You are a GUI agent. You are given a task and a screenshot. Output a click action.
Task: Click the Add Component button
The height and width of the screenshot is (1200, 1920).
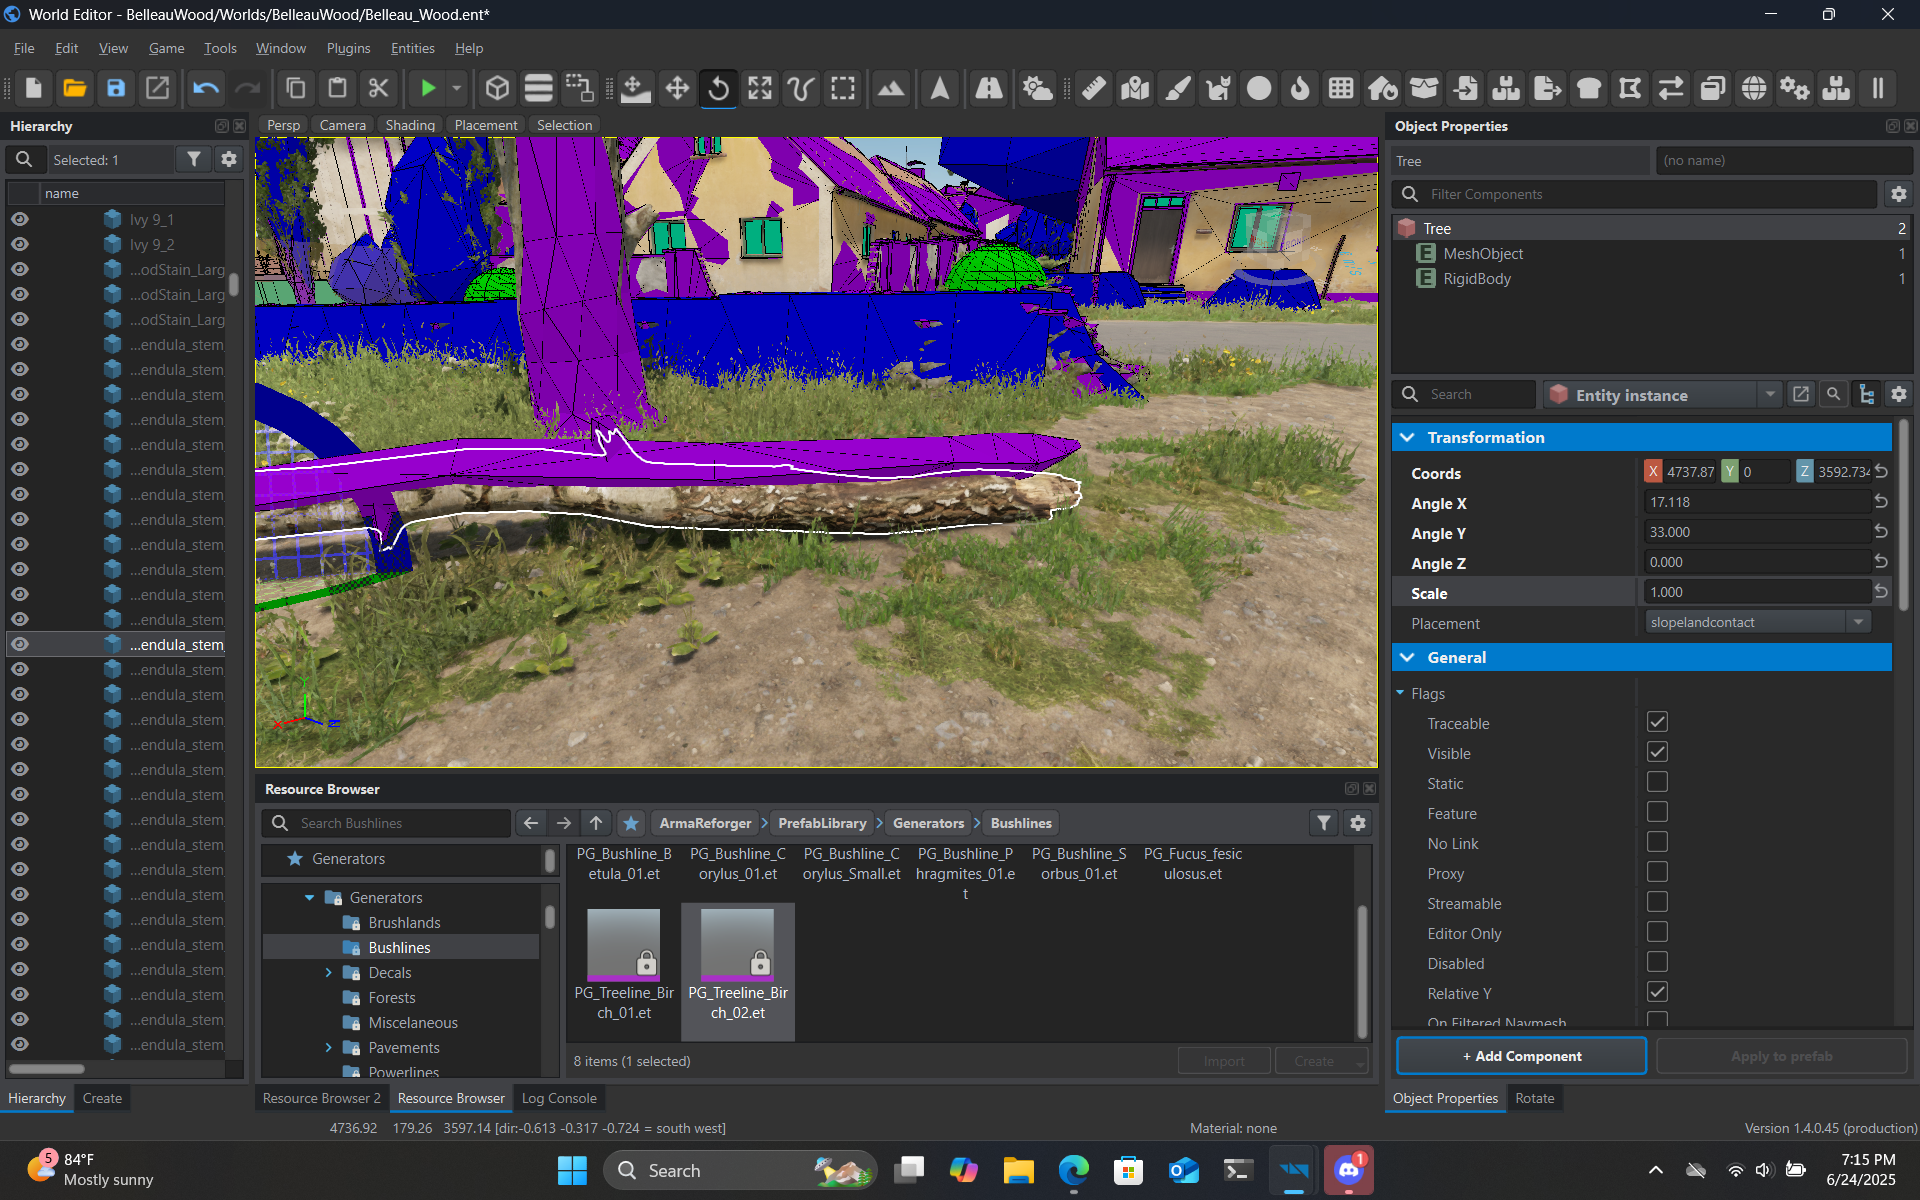click(1521, 1056)
